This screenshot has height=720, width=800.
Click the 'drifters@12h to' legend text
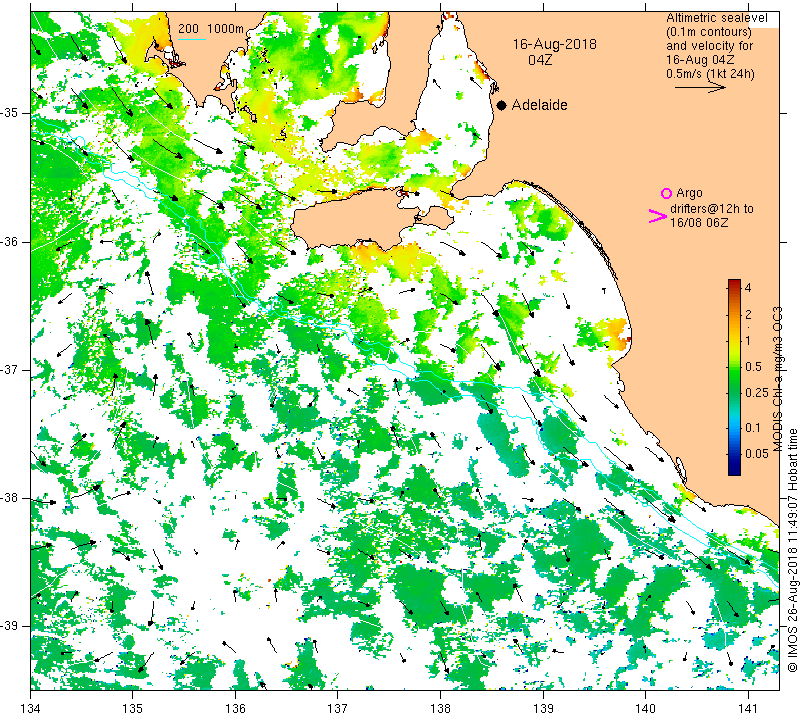(x=712, y=209)
